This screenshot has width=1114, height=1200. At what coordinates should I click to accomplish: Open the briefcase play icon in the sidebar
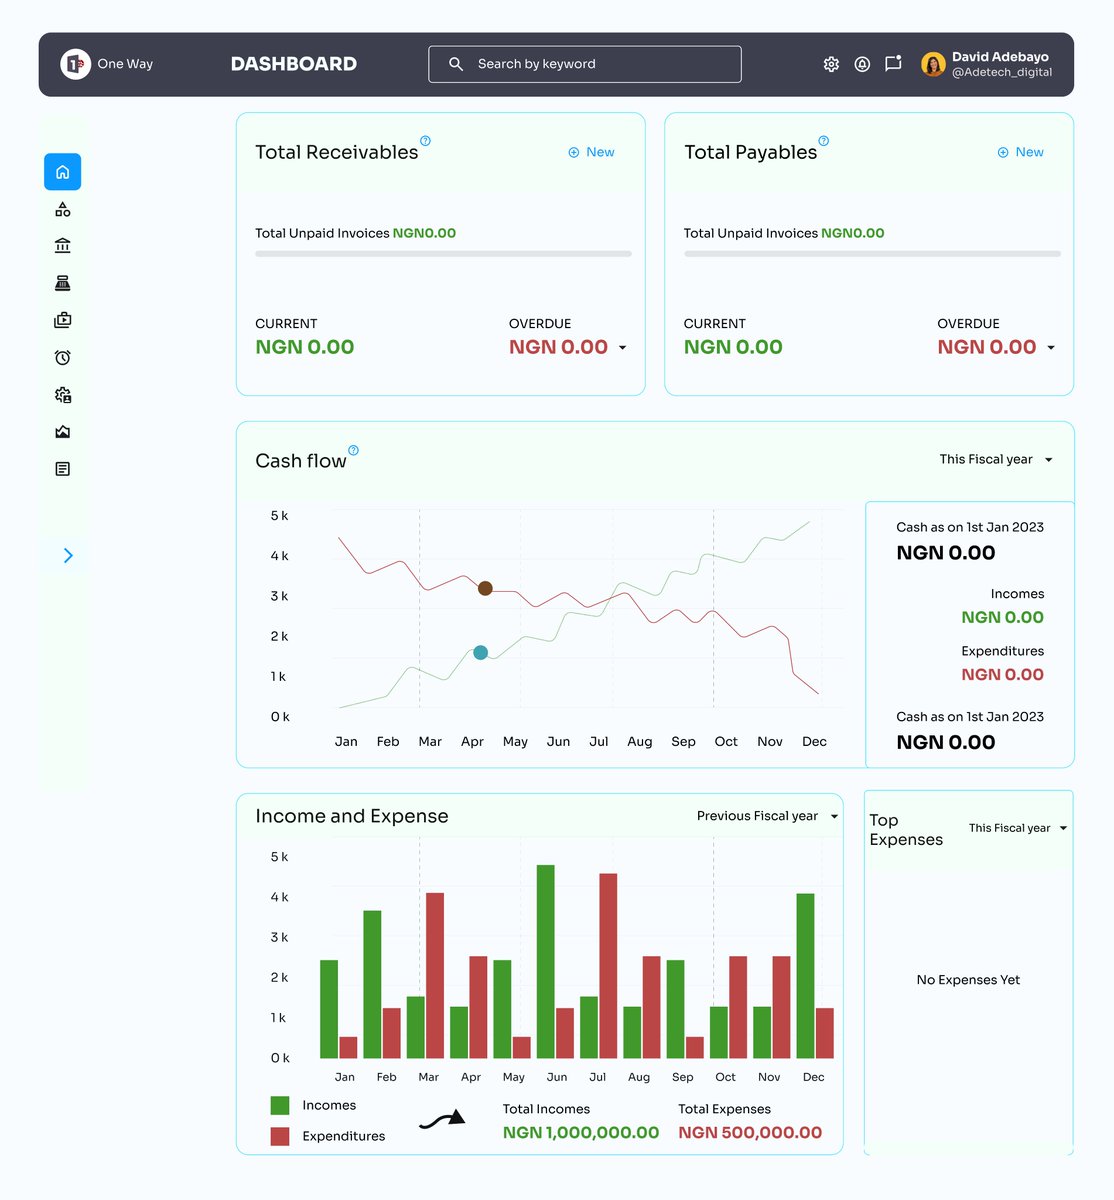pos(62,320)
